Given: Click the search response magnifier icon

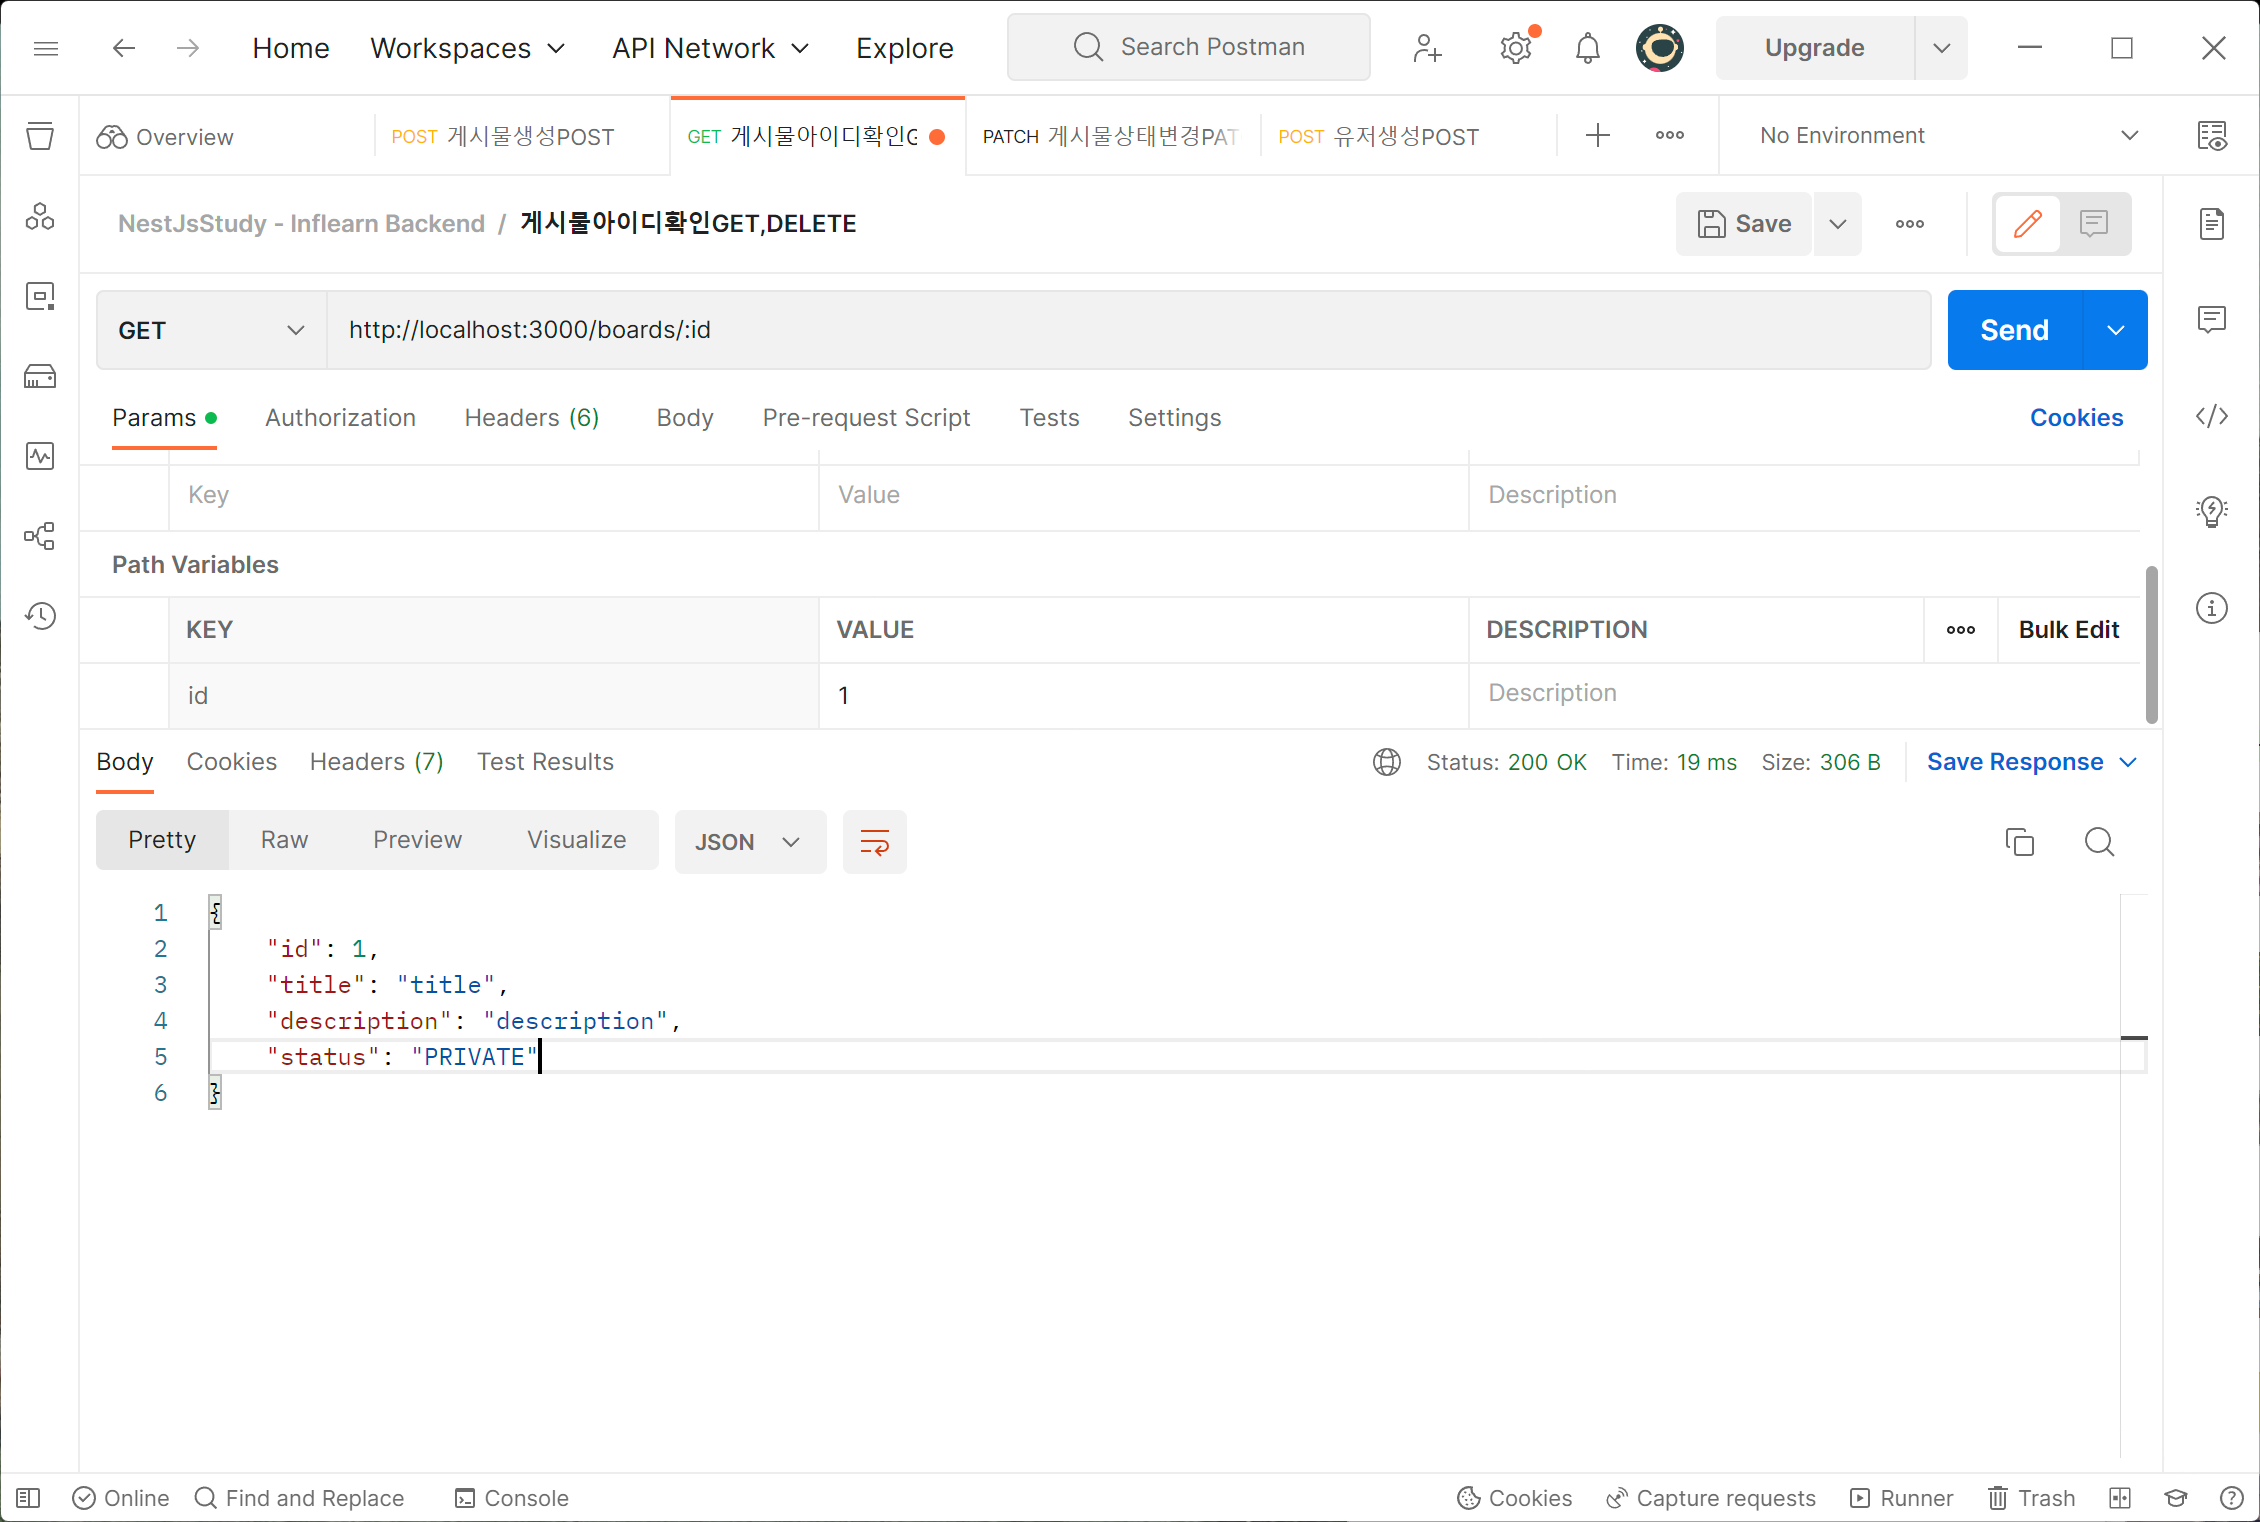Looking at the screenshot, I should click(x=2099, y=842).
